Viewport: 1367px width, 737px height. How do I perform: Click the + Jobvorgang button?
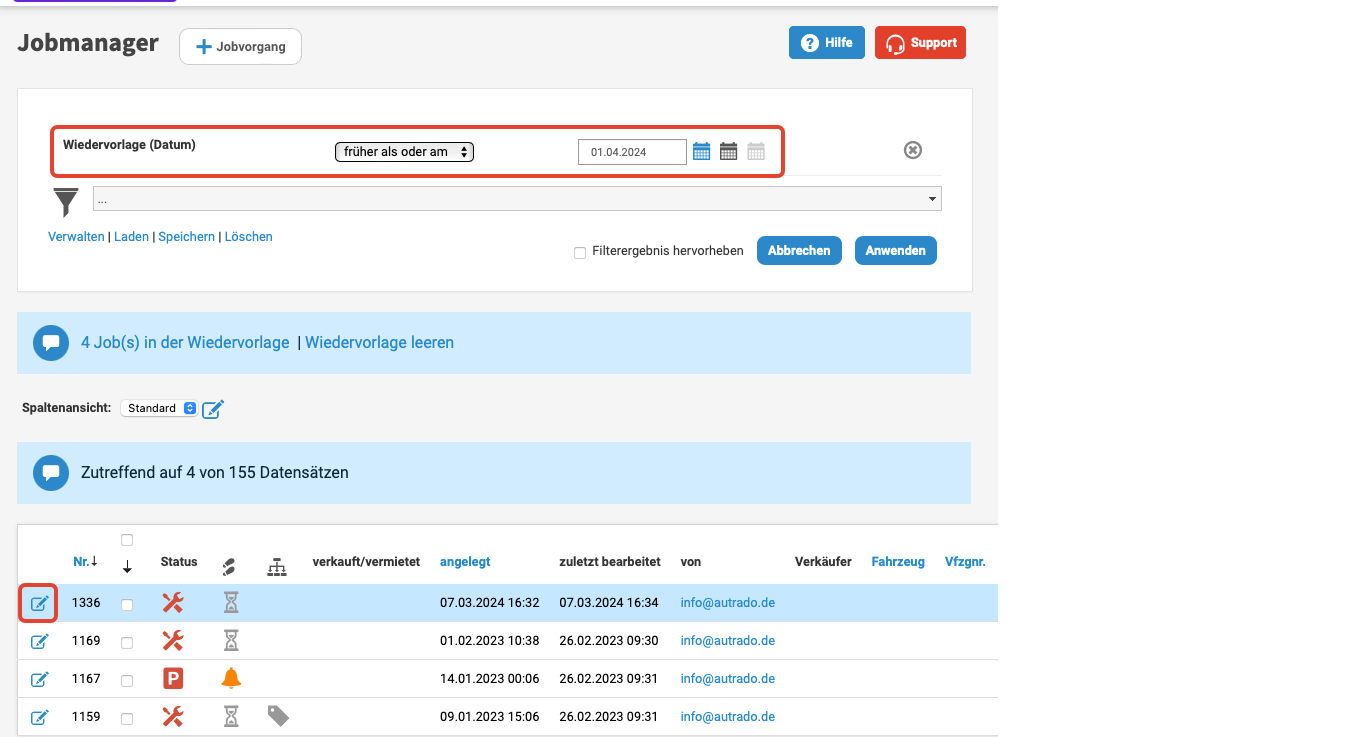point(240,47)
